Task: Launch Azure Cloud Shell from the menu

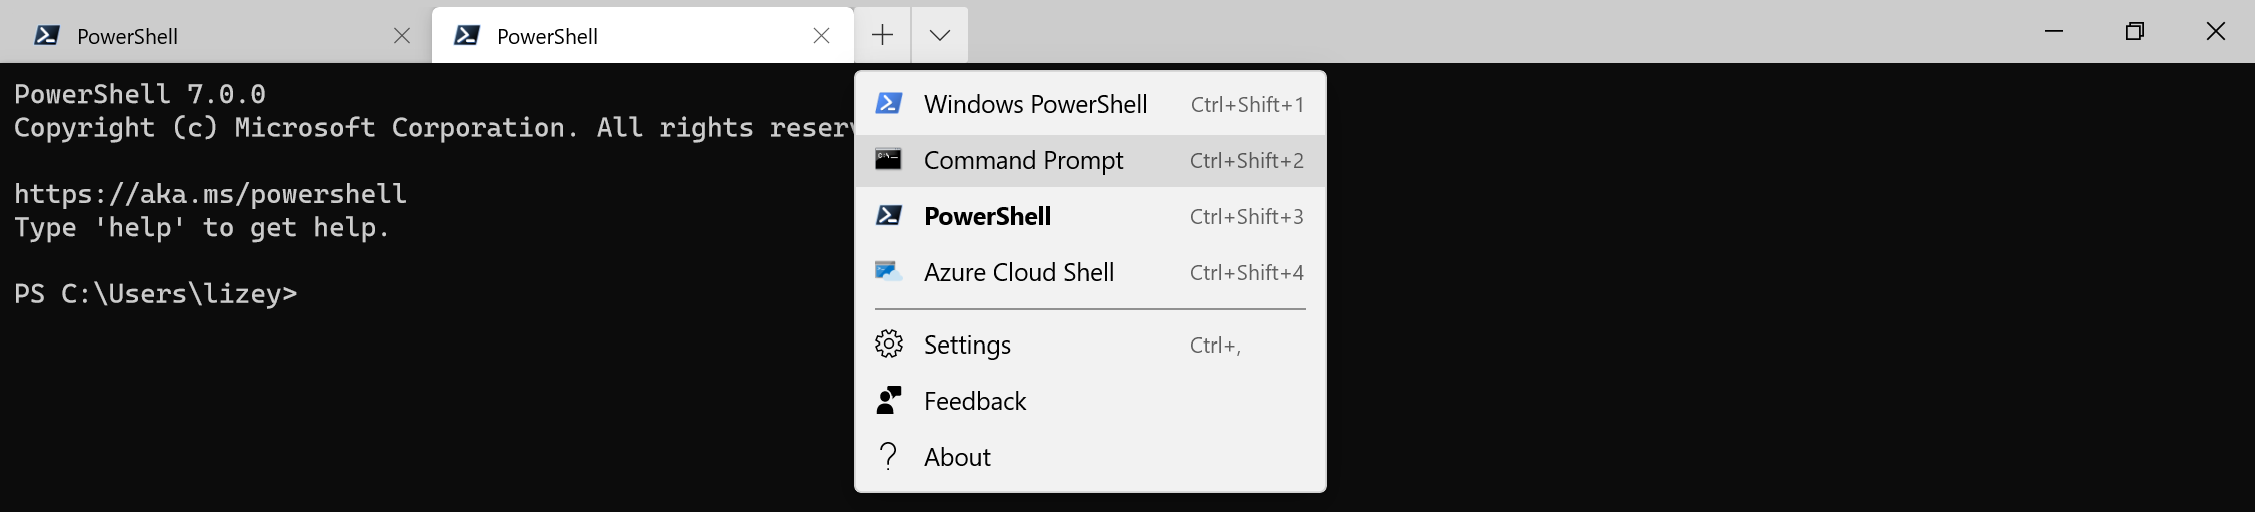Action: point(1019,272)
